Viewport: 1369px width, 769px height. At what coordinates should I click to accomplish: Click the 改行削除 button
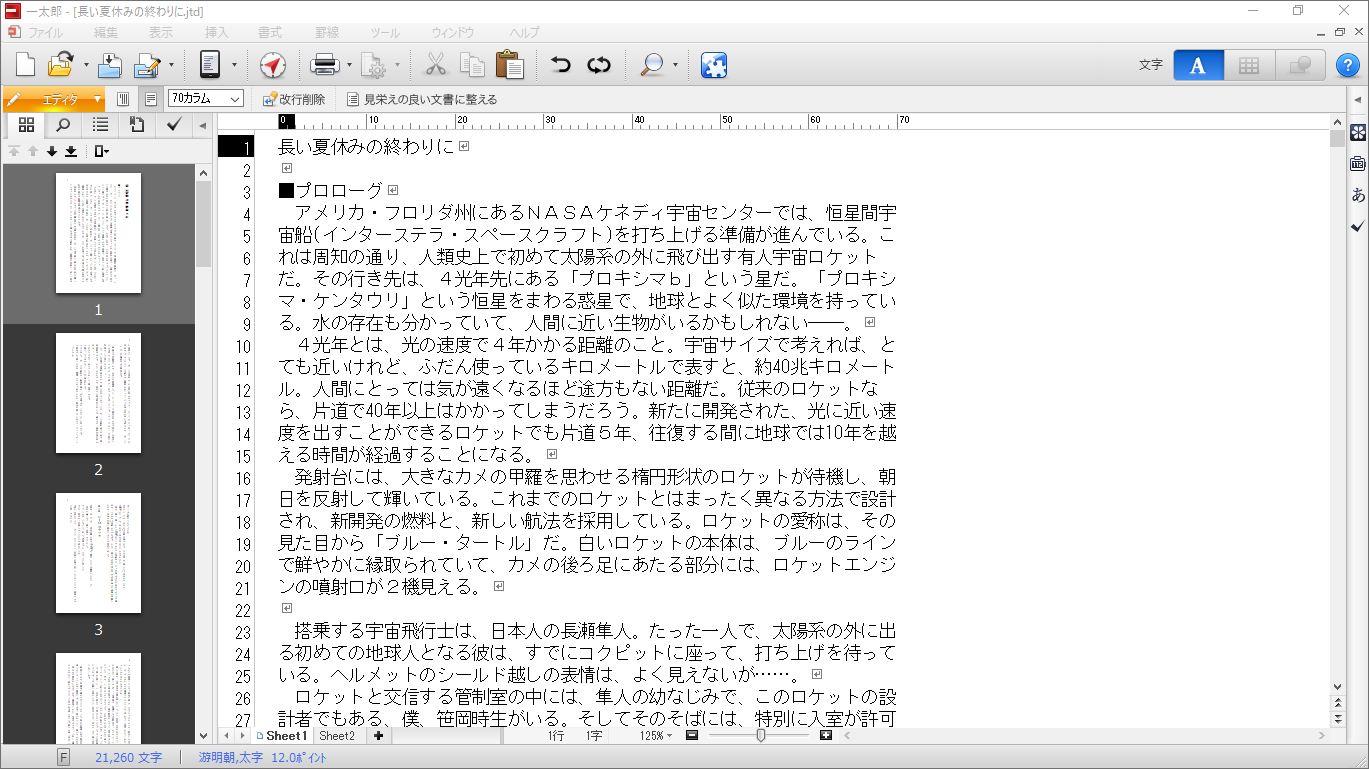click(x=294, y=99)
